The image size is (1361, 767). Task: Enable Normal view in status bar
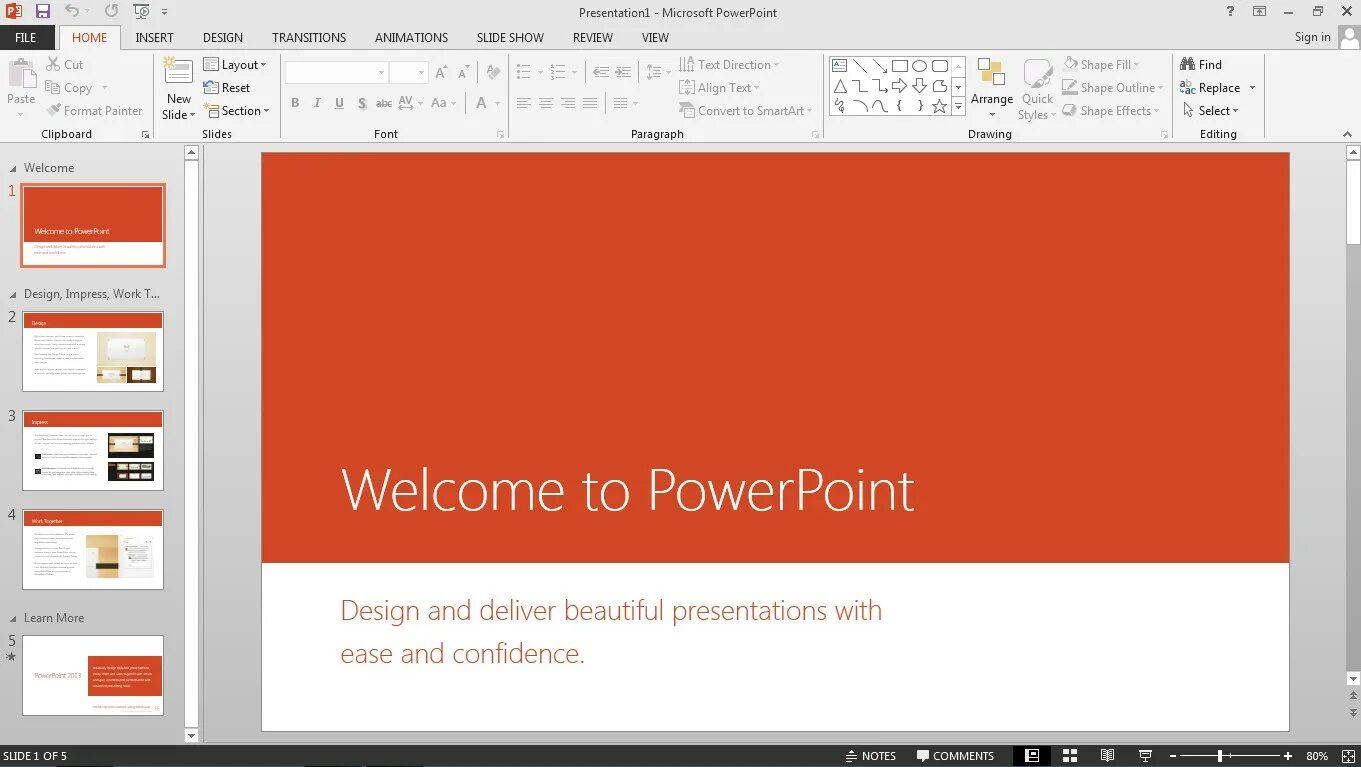tap(1031, 756)
